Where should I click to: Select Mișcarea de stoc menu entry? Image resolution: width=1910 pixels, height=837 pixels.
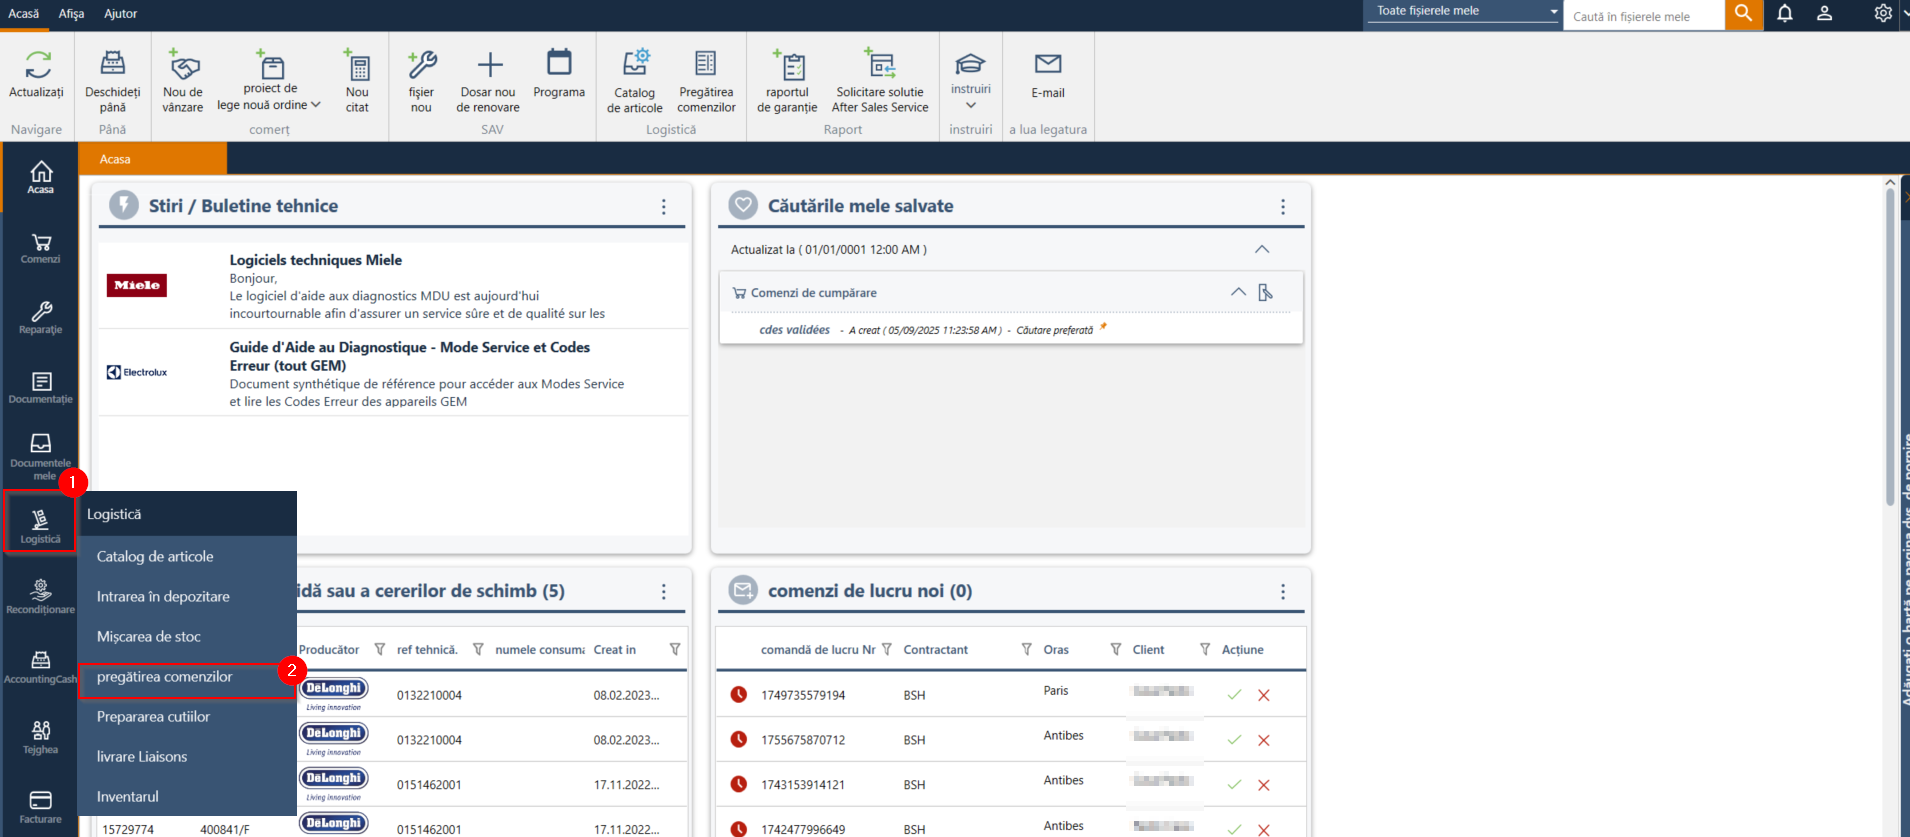pos(187,636)
